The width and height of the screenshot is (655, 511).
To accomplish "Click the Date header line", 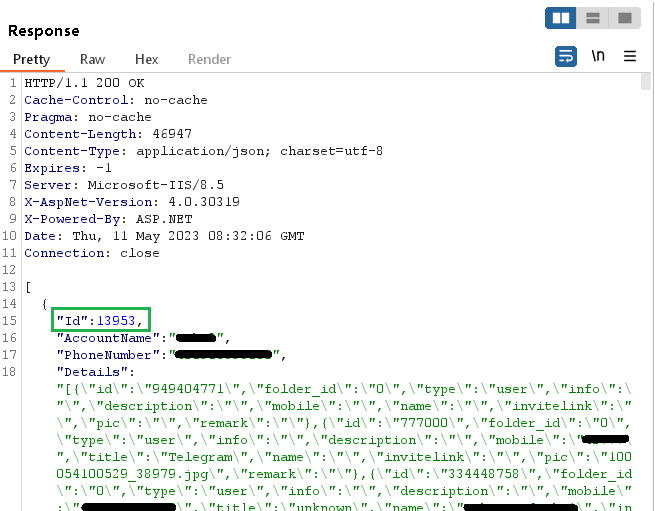I will point(164,236).
